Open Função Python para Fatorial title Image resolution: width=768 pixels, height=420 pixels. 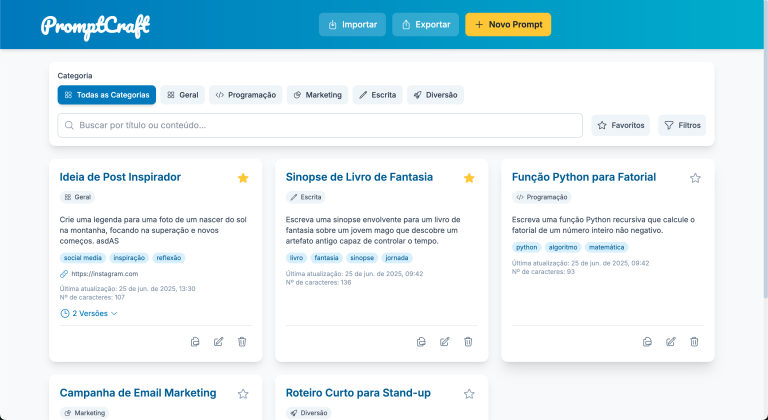584,177
